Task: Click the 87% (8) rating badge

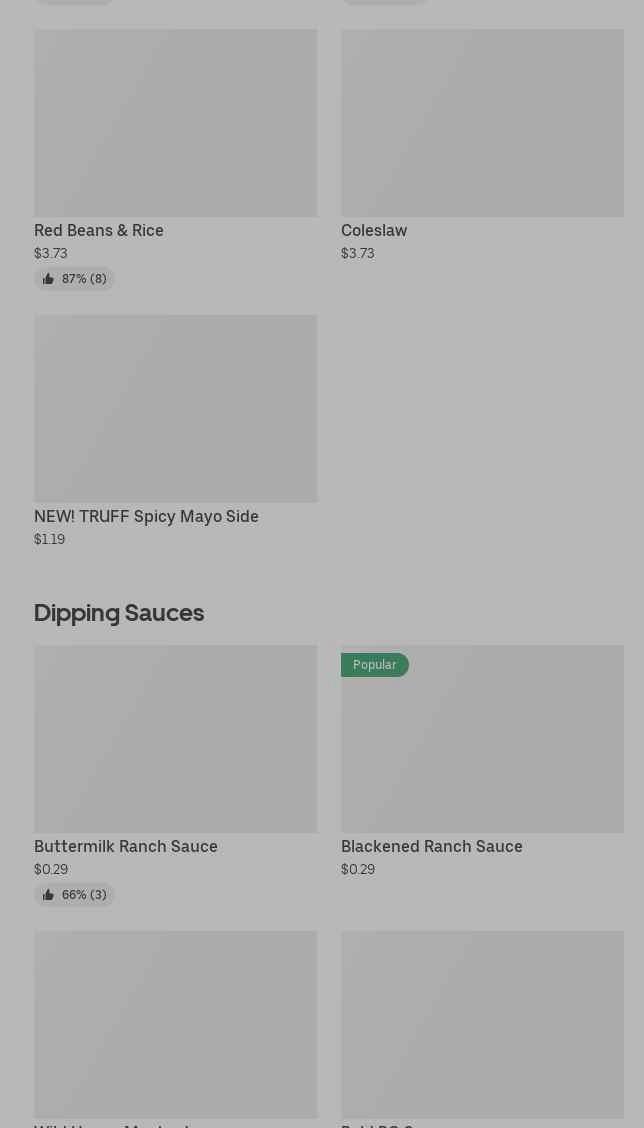Action: (x=75, y=279)
